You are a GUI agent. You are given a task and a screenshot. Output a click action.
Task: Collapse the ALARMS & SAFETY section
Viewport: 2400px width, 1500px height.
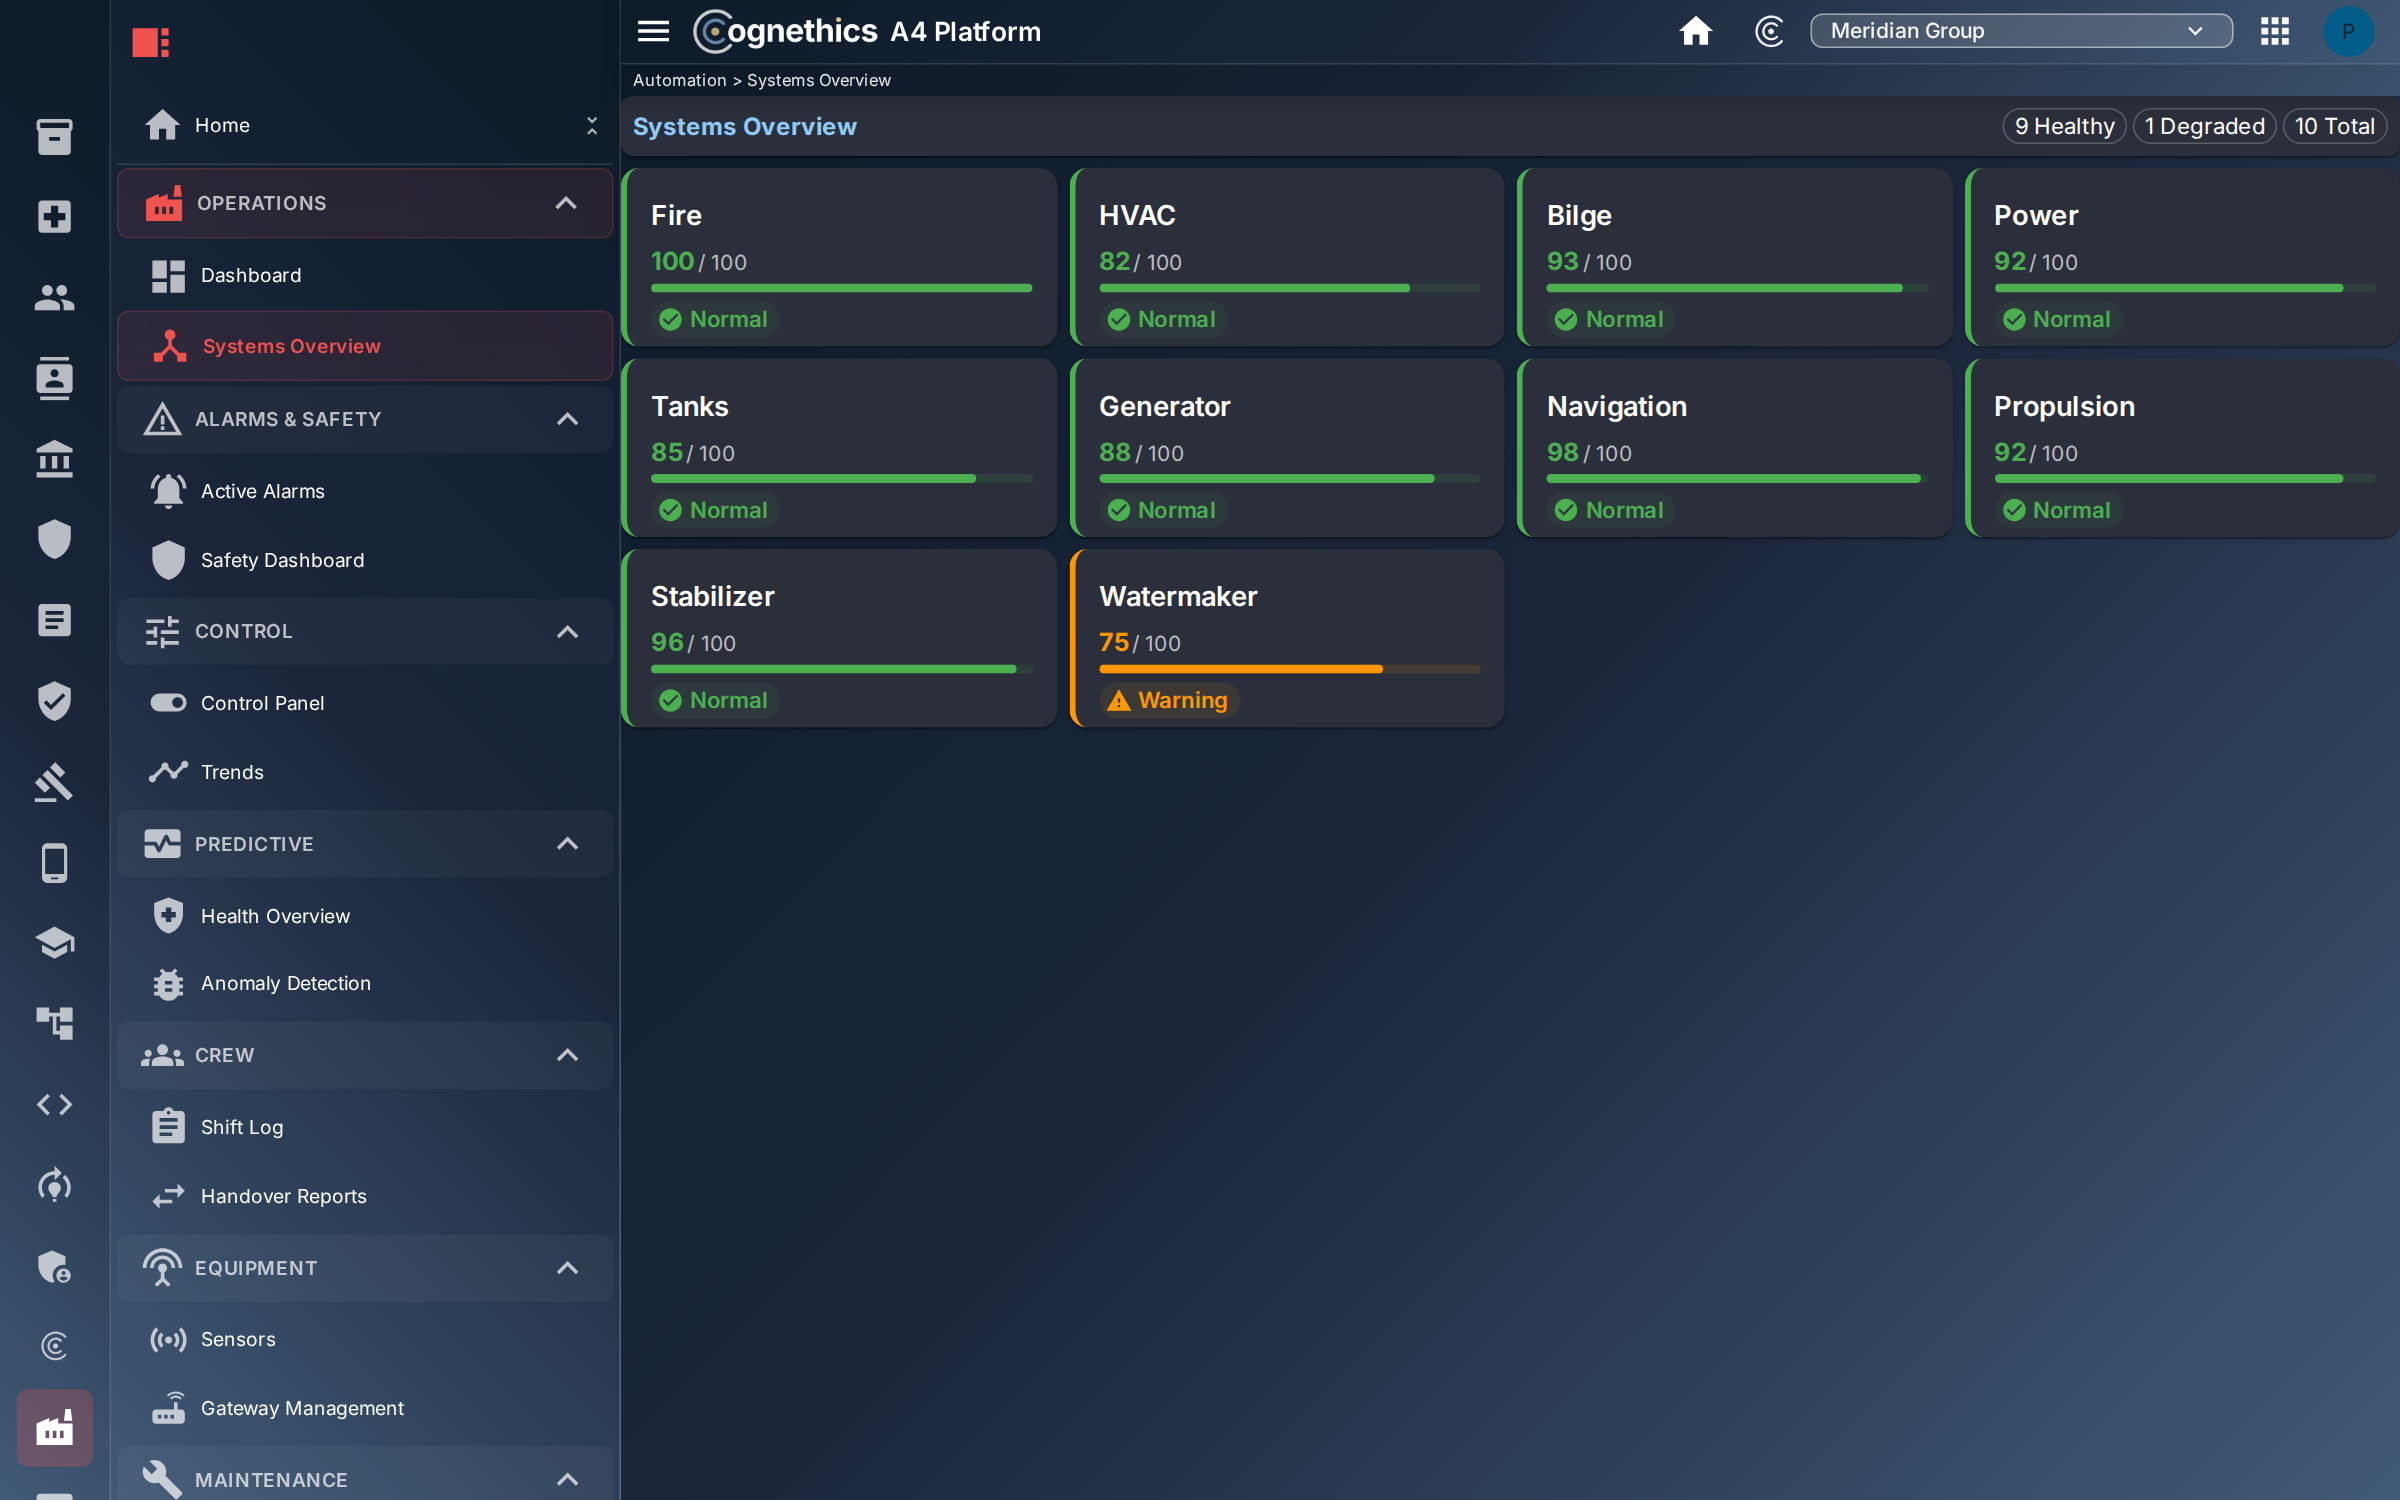(567, 419)
